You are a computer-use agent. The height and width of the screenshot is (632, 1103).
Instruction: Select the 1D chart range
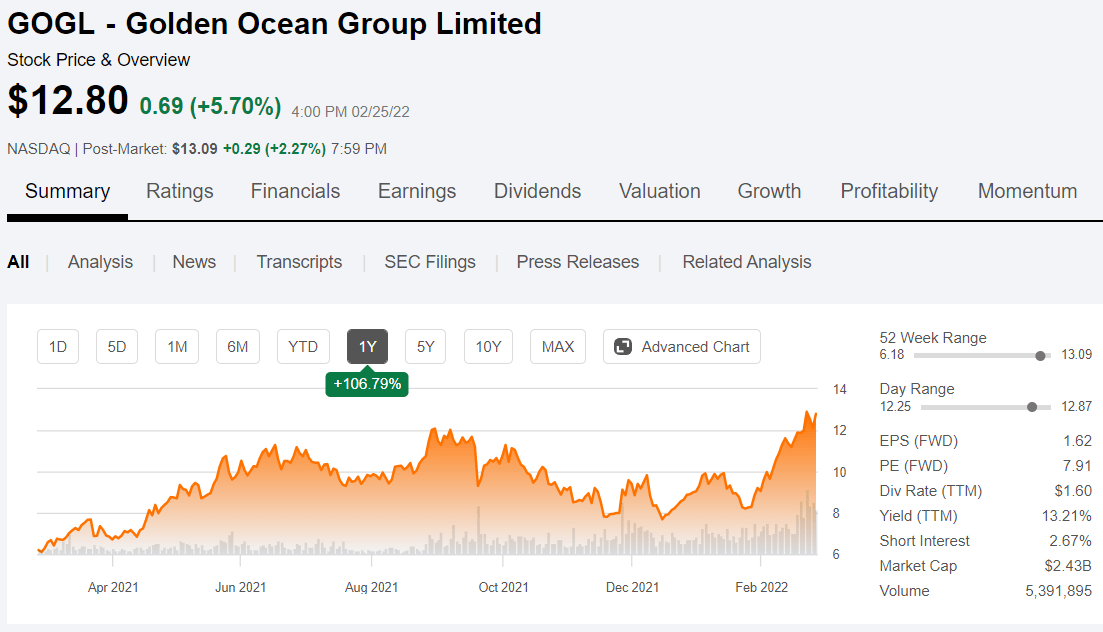[x=58, y=347]
